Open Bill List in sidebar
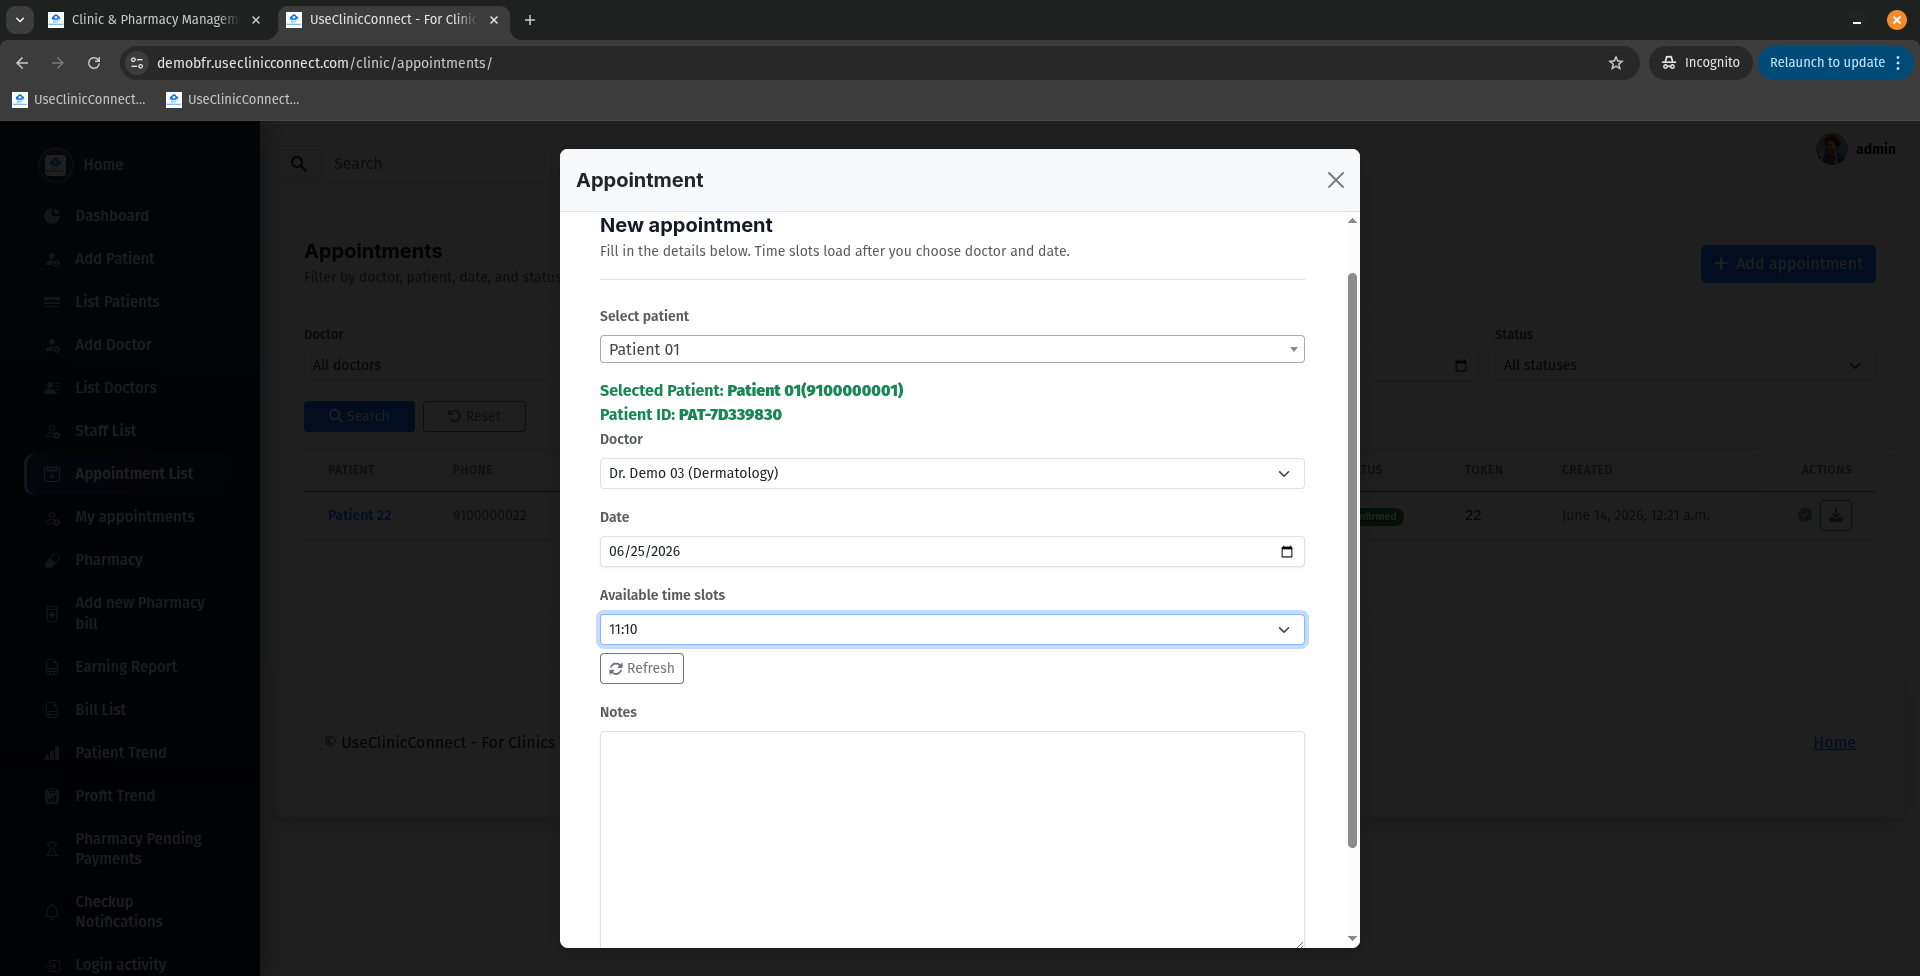 pyautogui.click(x=100, y=710)
